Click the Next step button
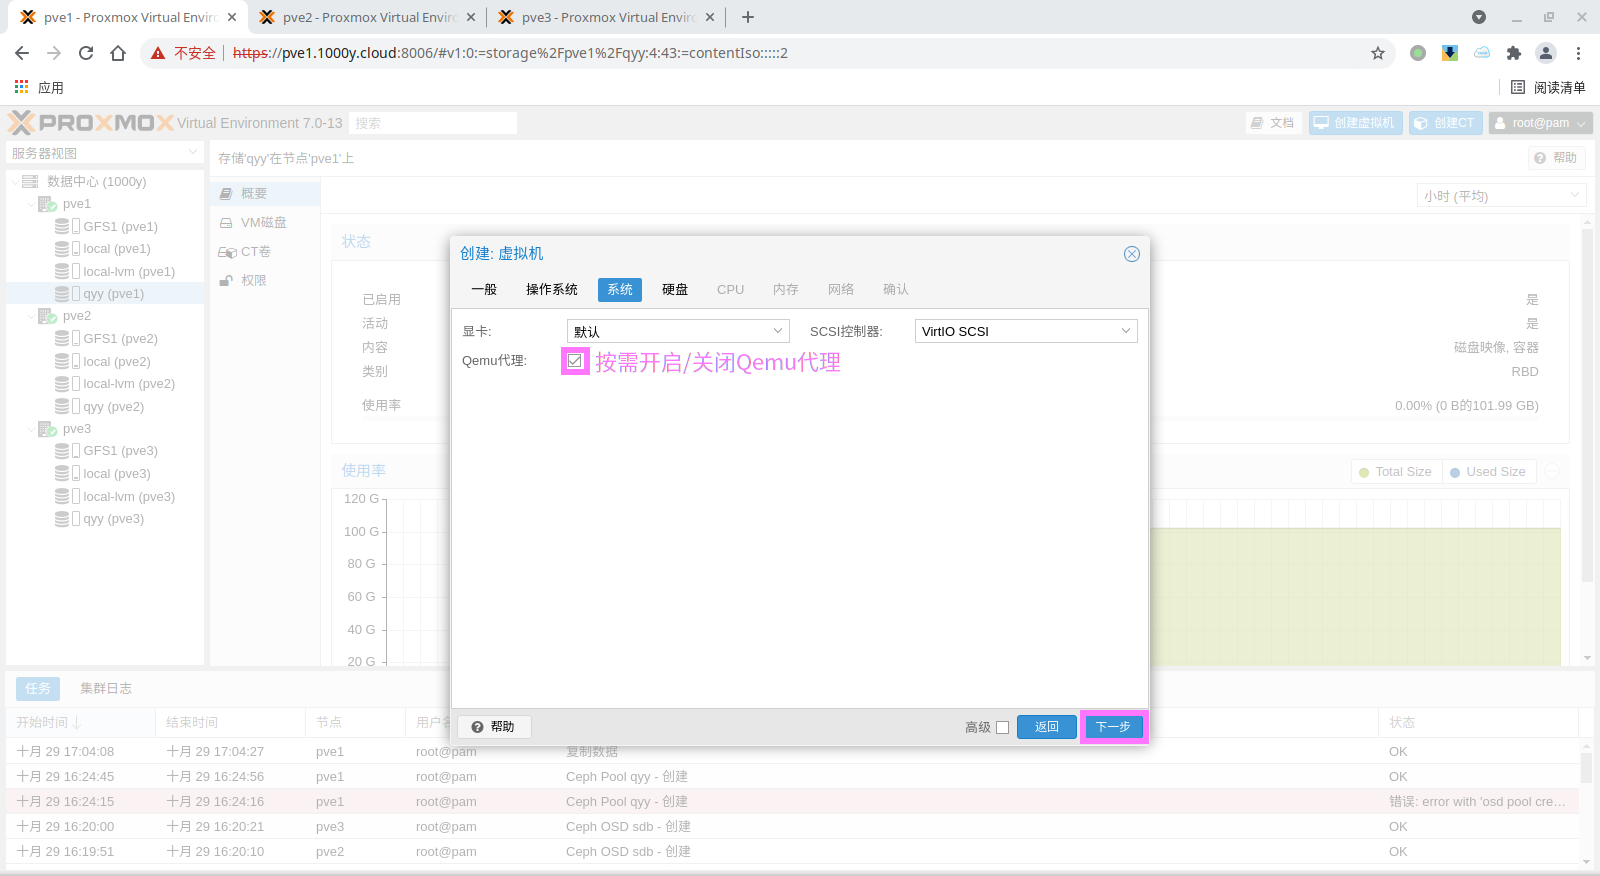The height and width of the screenshot is (876, 1600). pyautogui.click(x=1113, y=727)
